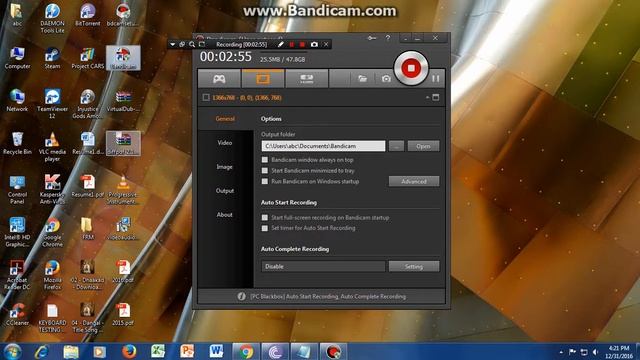The image size is (640, 360).
Task: Click the fullscreen rectangle icon on recording bar
Action: (202, 44)
